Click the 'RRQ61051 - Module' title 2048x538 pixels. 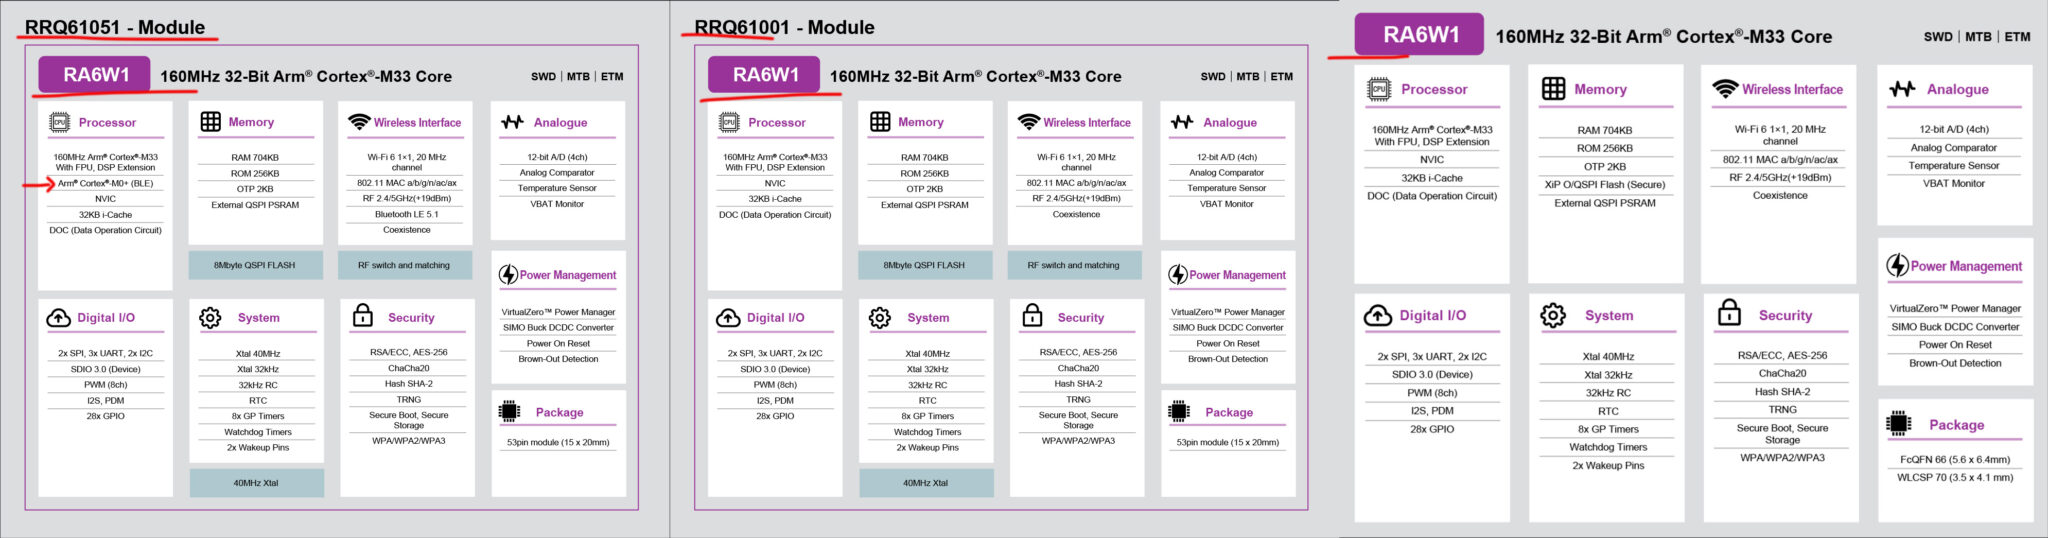tap(115, 27)
